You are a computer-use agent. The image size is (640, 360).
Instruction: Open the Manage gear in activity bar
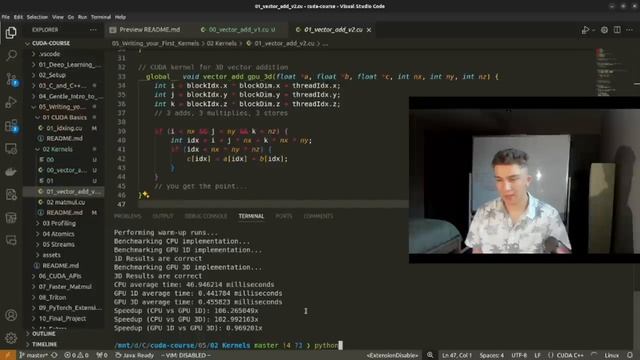tap(11, 338)
